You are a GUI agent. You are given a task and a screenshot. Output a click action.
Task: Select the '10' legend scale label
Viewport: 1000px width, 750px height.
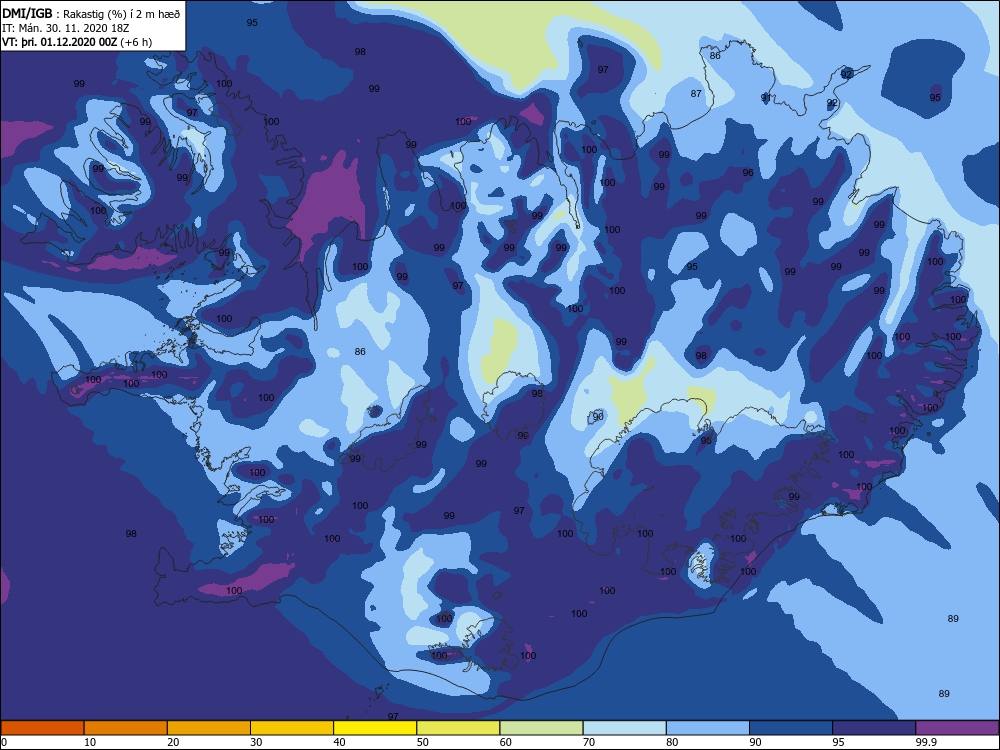coord(90,742)
